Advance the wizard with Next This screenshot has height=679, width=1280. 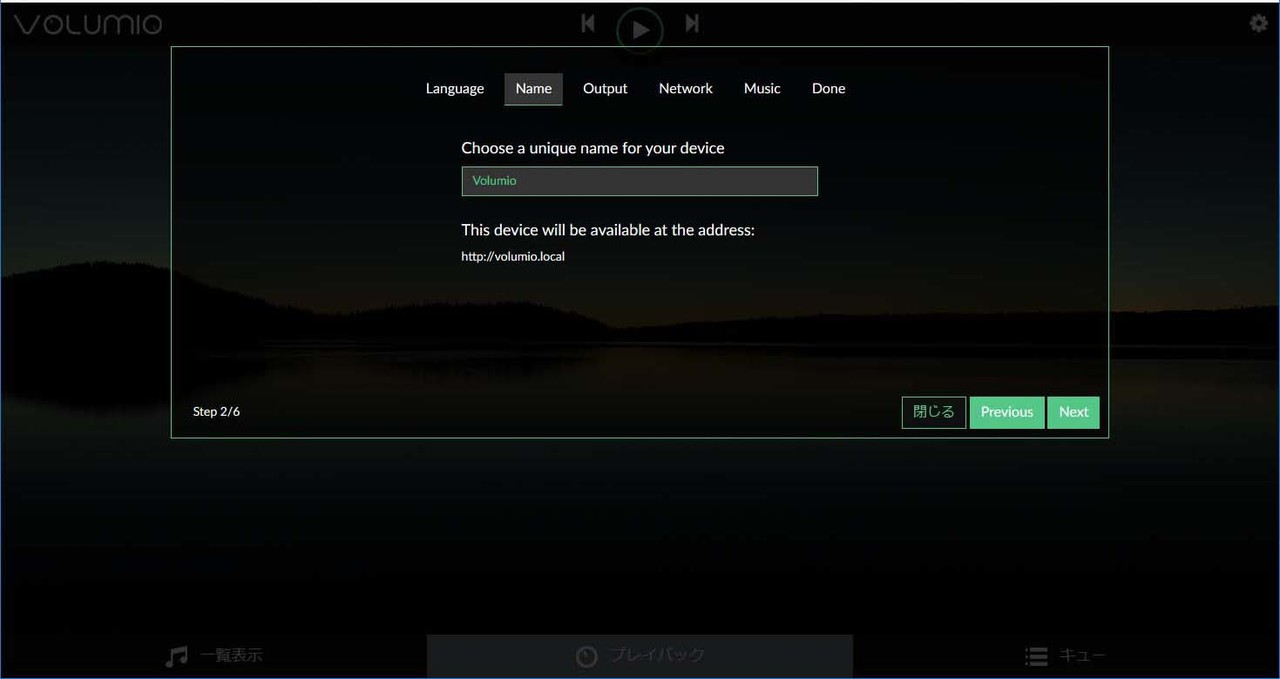[1073, 412]
